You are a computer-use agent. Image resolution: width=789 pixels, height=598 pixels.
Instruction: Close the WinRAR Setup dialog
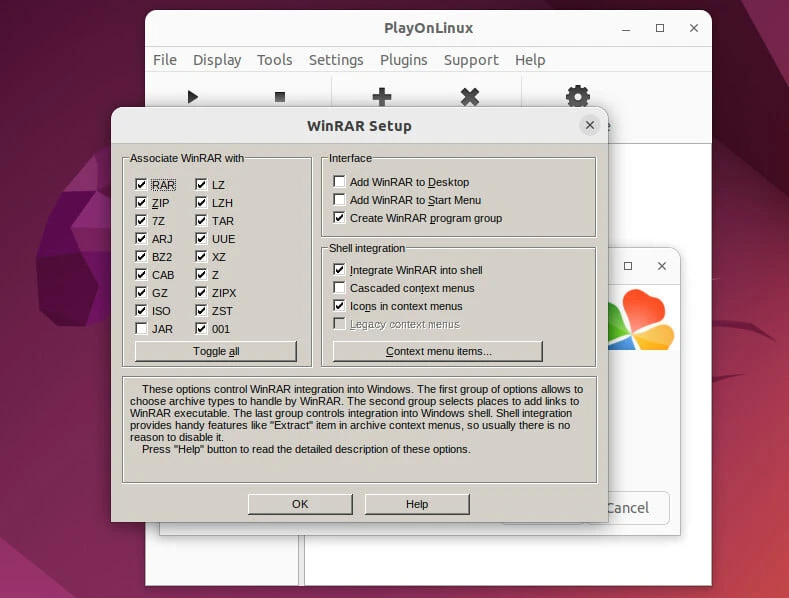click(590, 125)
